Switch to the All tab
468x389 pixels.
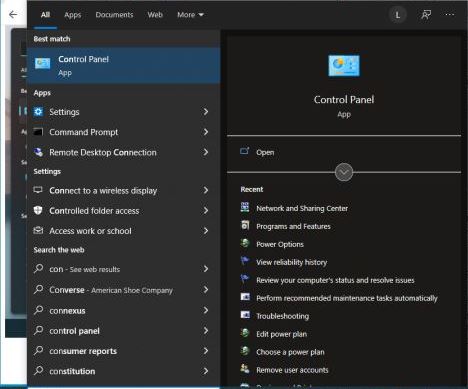pos(45,15)
